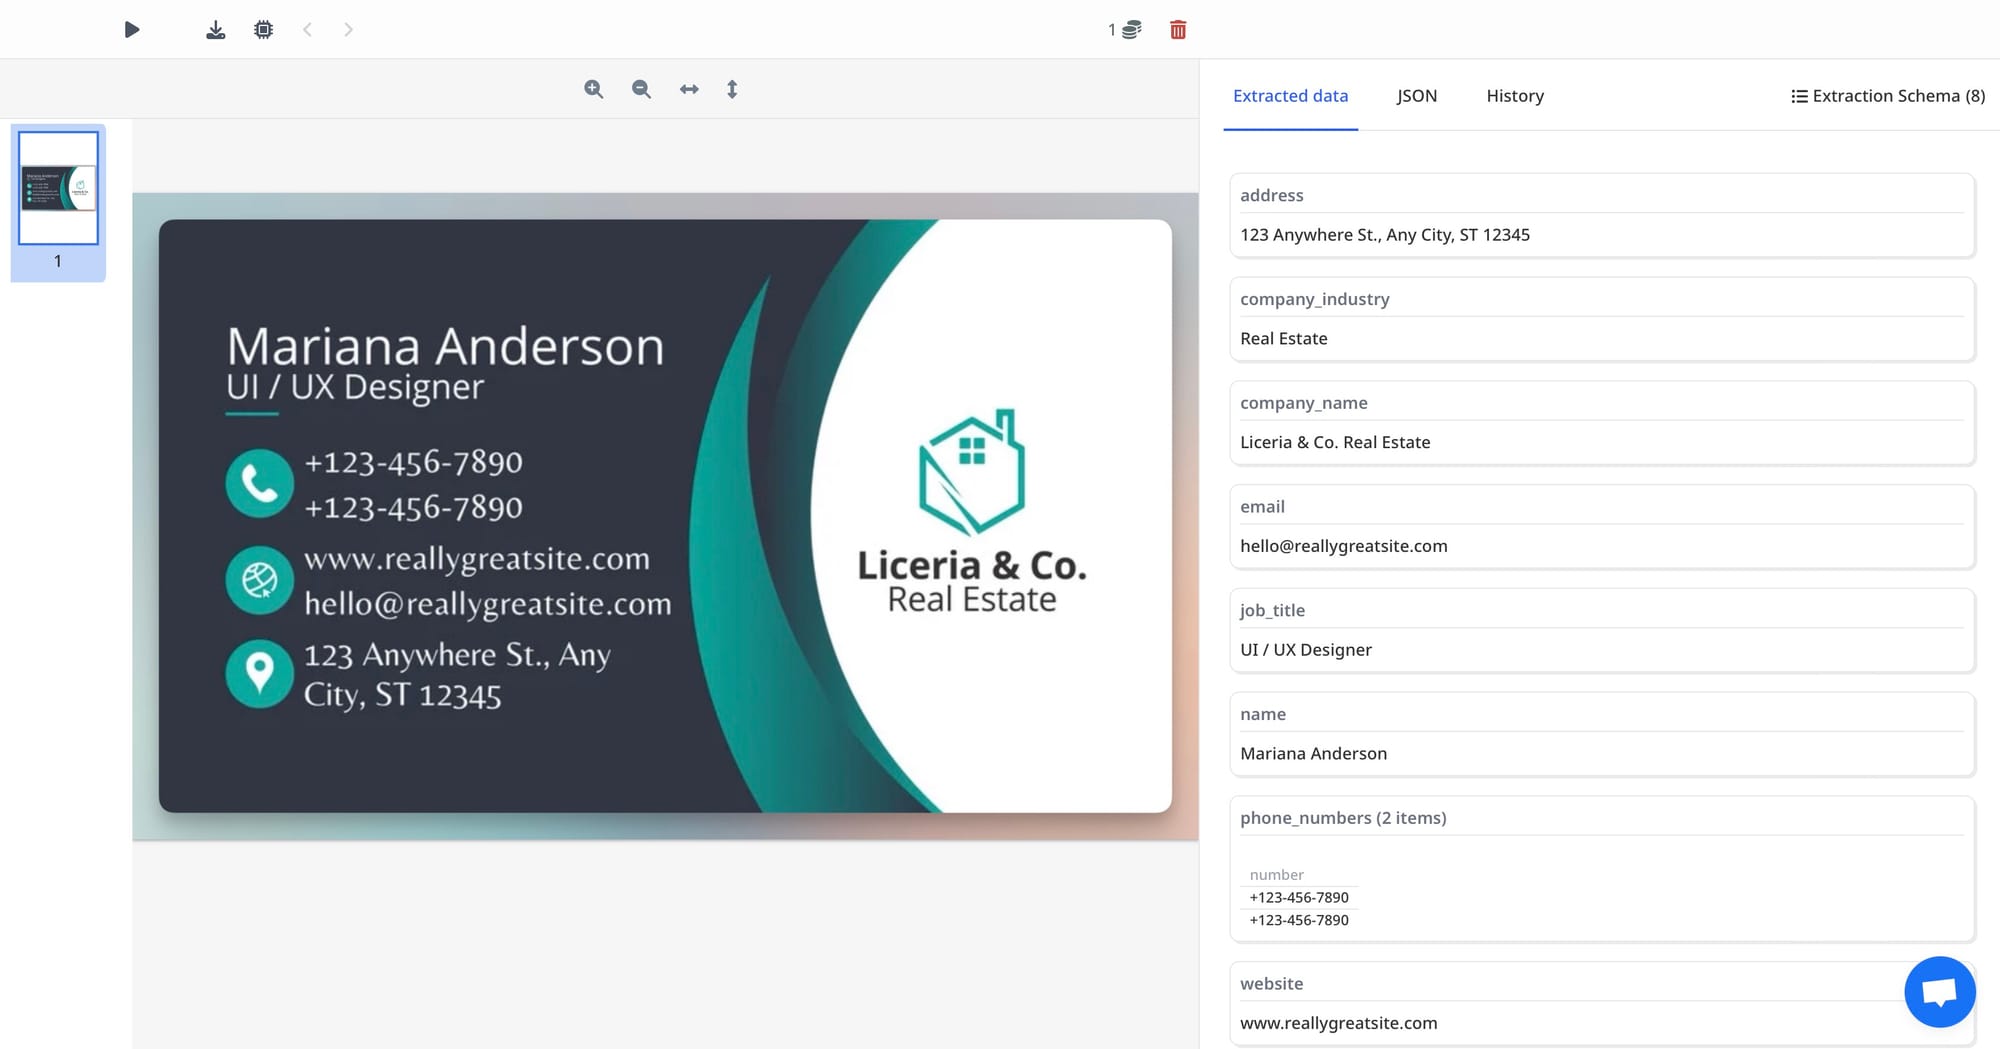Fit document to height
2000x1049 pixels.
click(x=732, y=89)
